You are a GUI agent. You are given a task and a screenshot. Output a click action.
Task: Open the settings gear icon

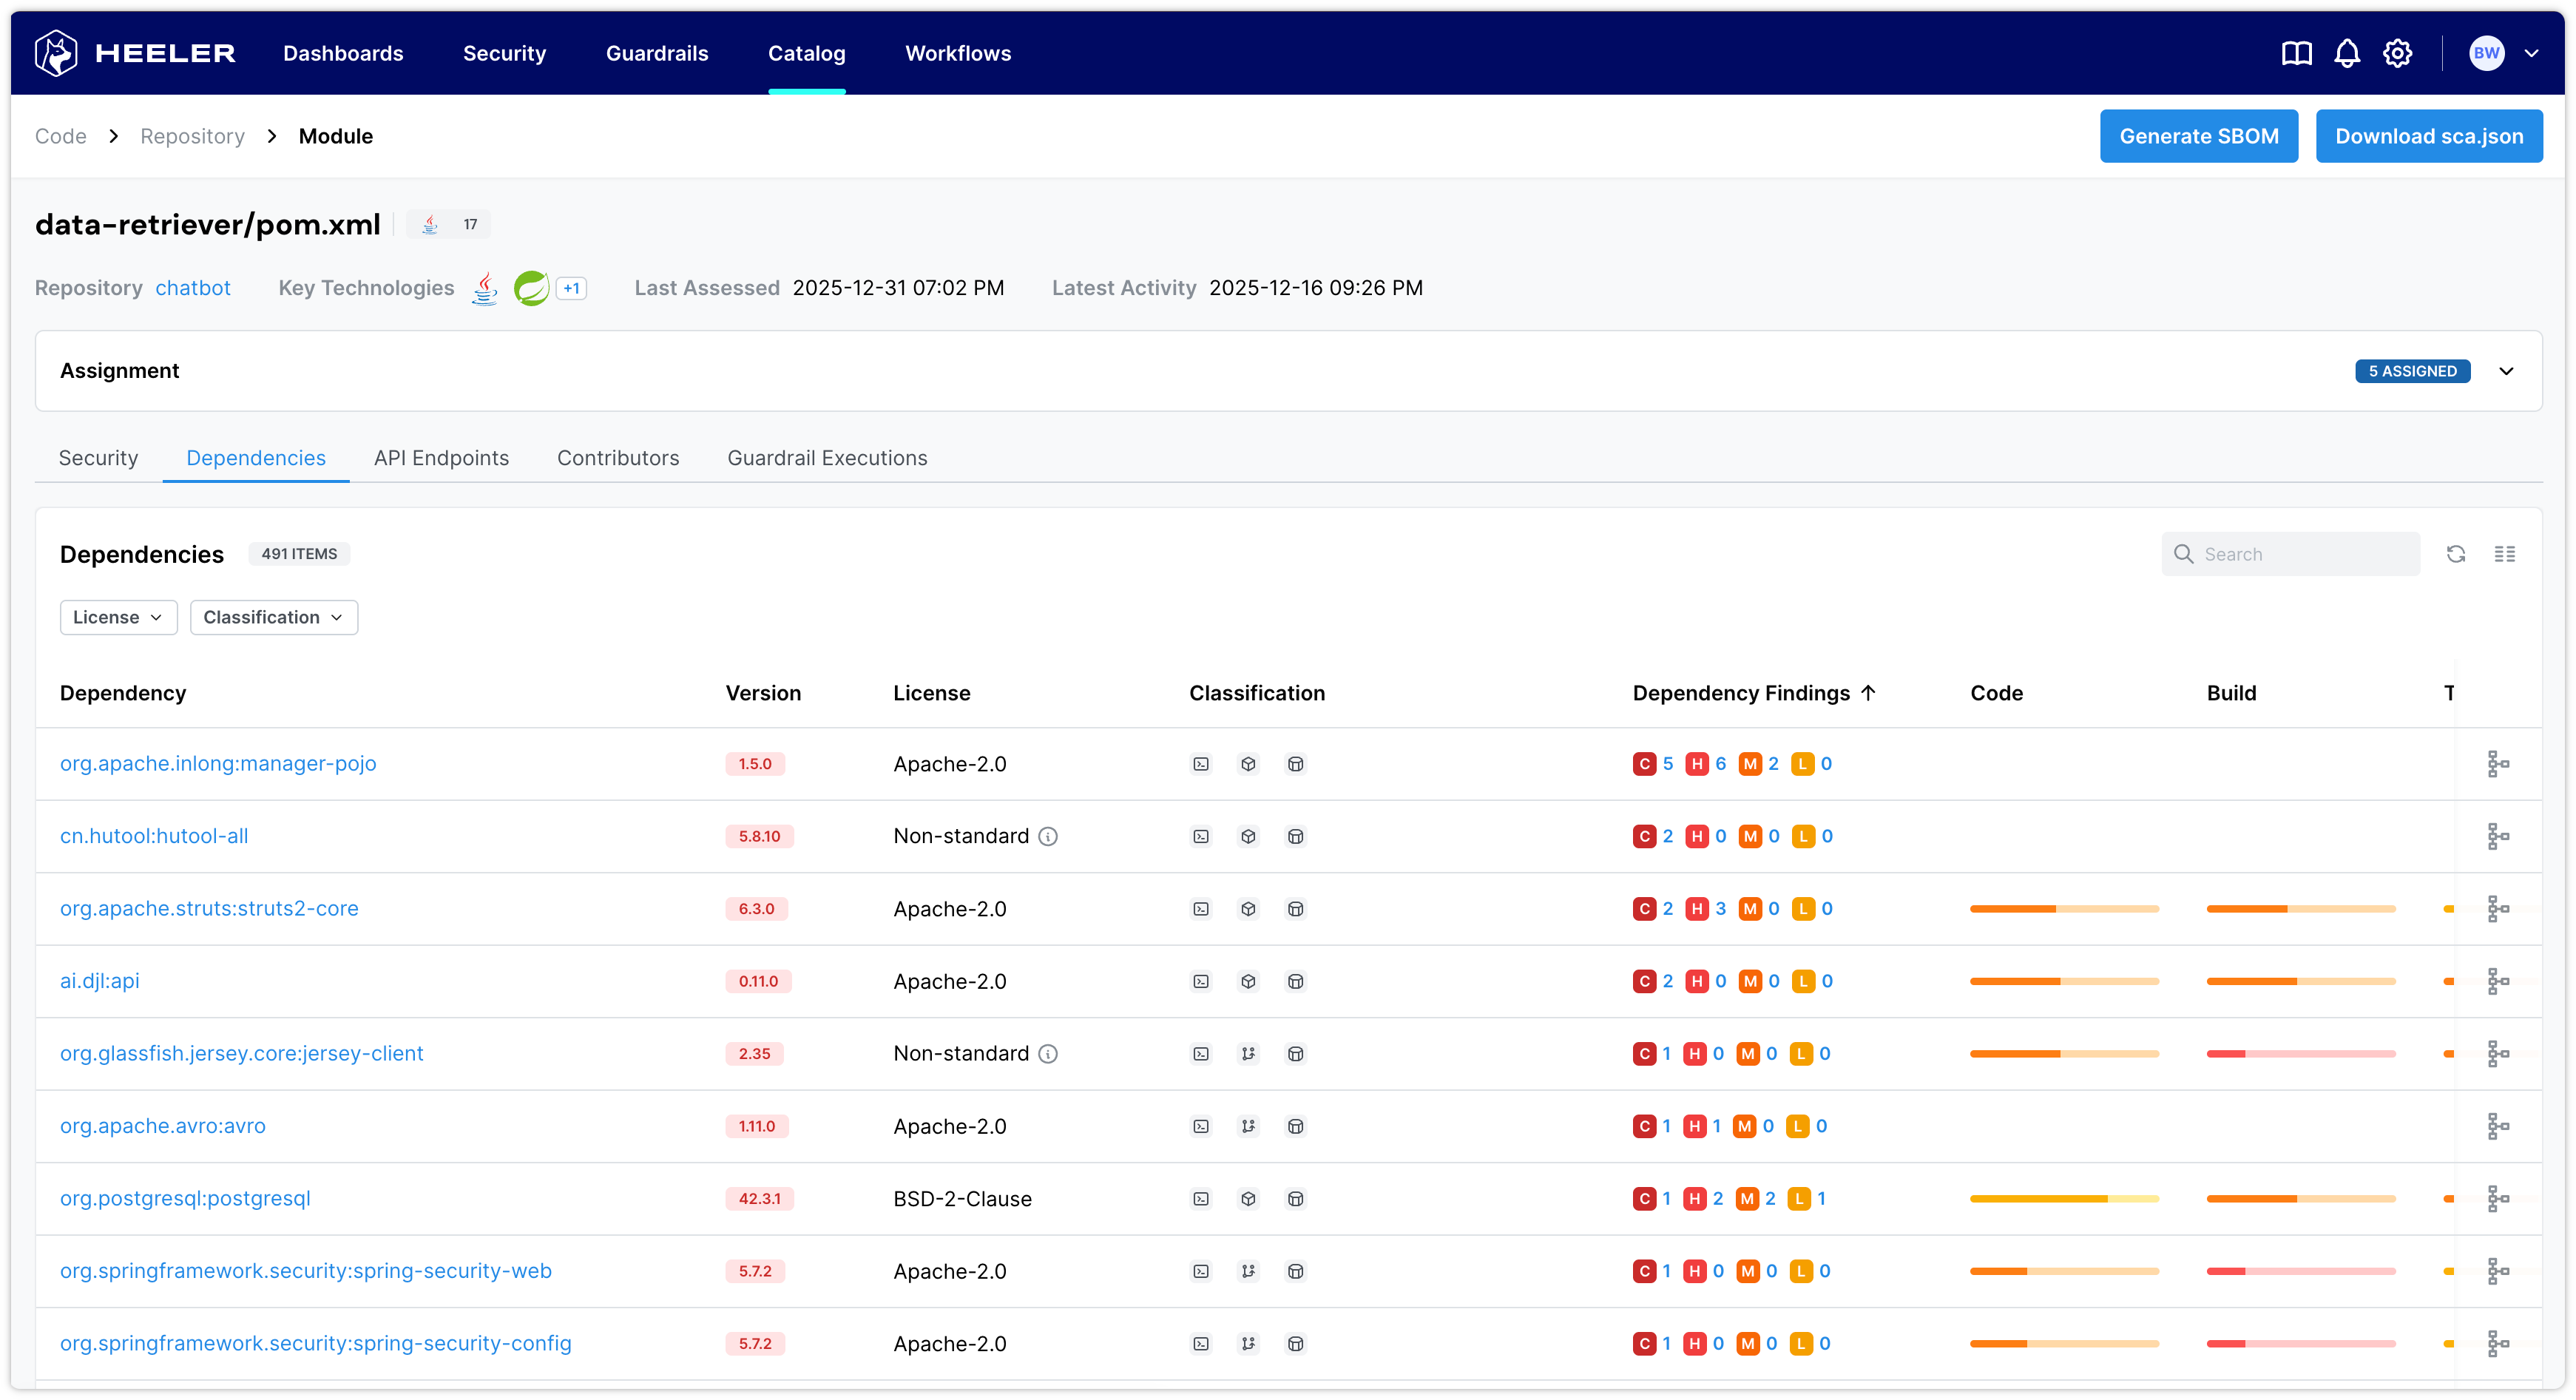pos(2397,53)
